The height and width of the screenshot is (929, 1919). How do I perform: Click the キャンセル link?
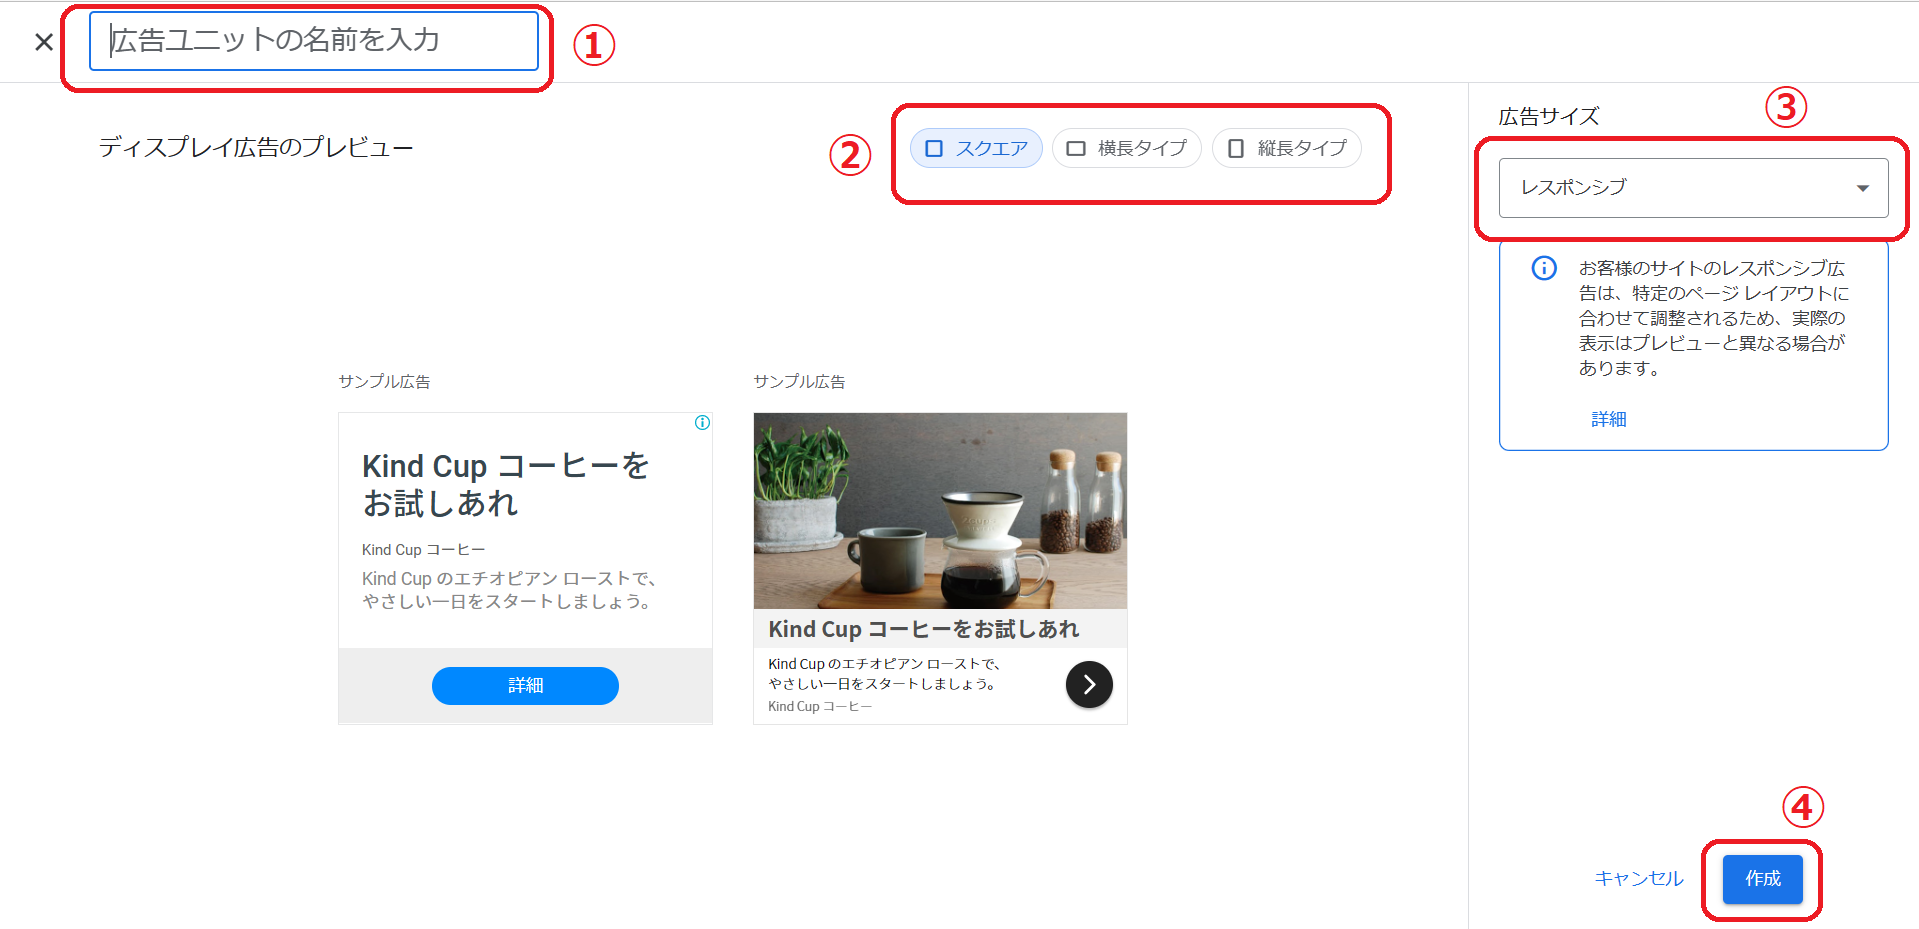[x=1639, y=878]
